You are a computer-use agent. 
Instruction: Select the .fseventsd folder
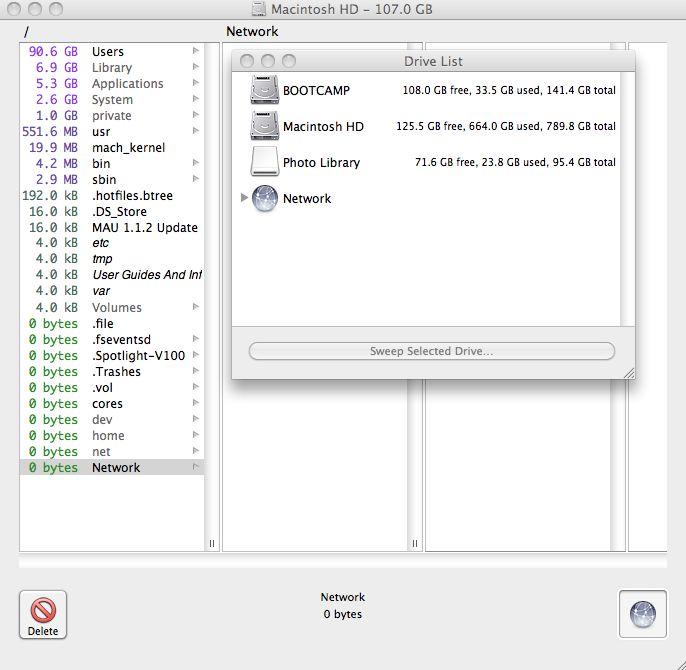pyautogui.click(x=112, y=340)
